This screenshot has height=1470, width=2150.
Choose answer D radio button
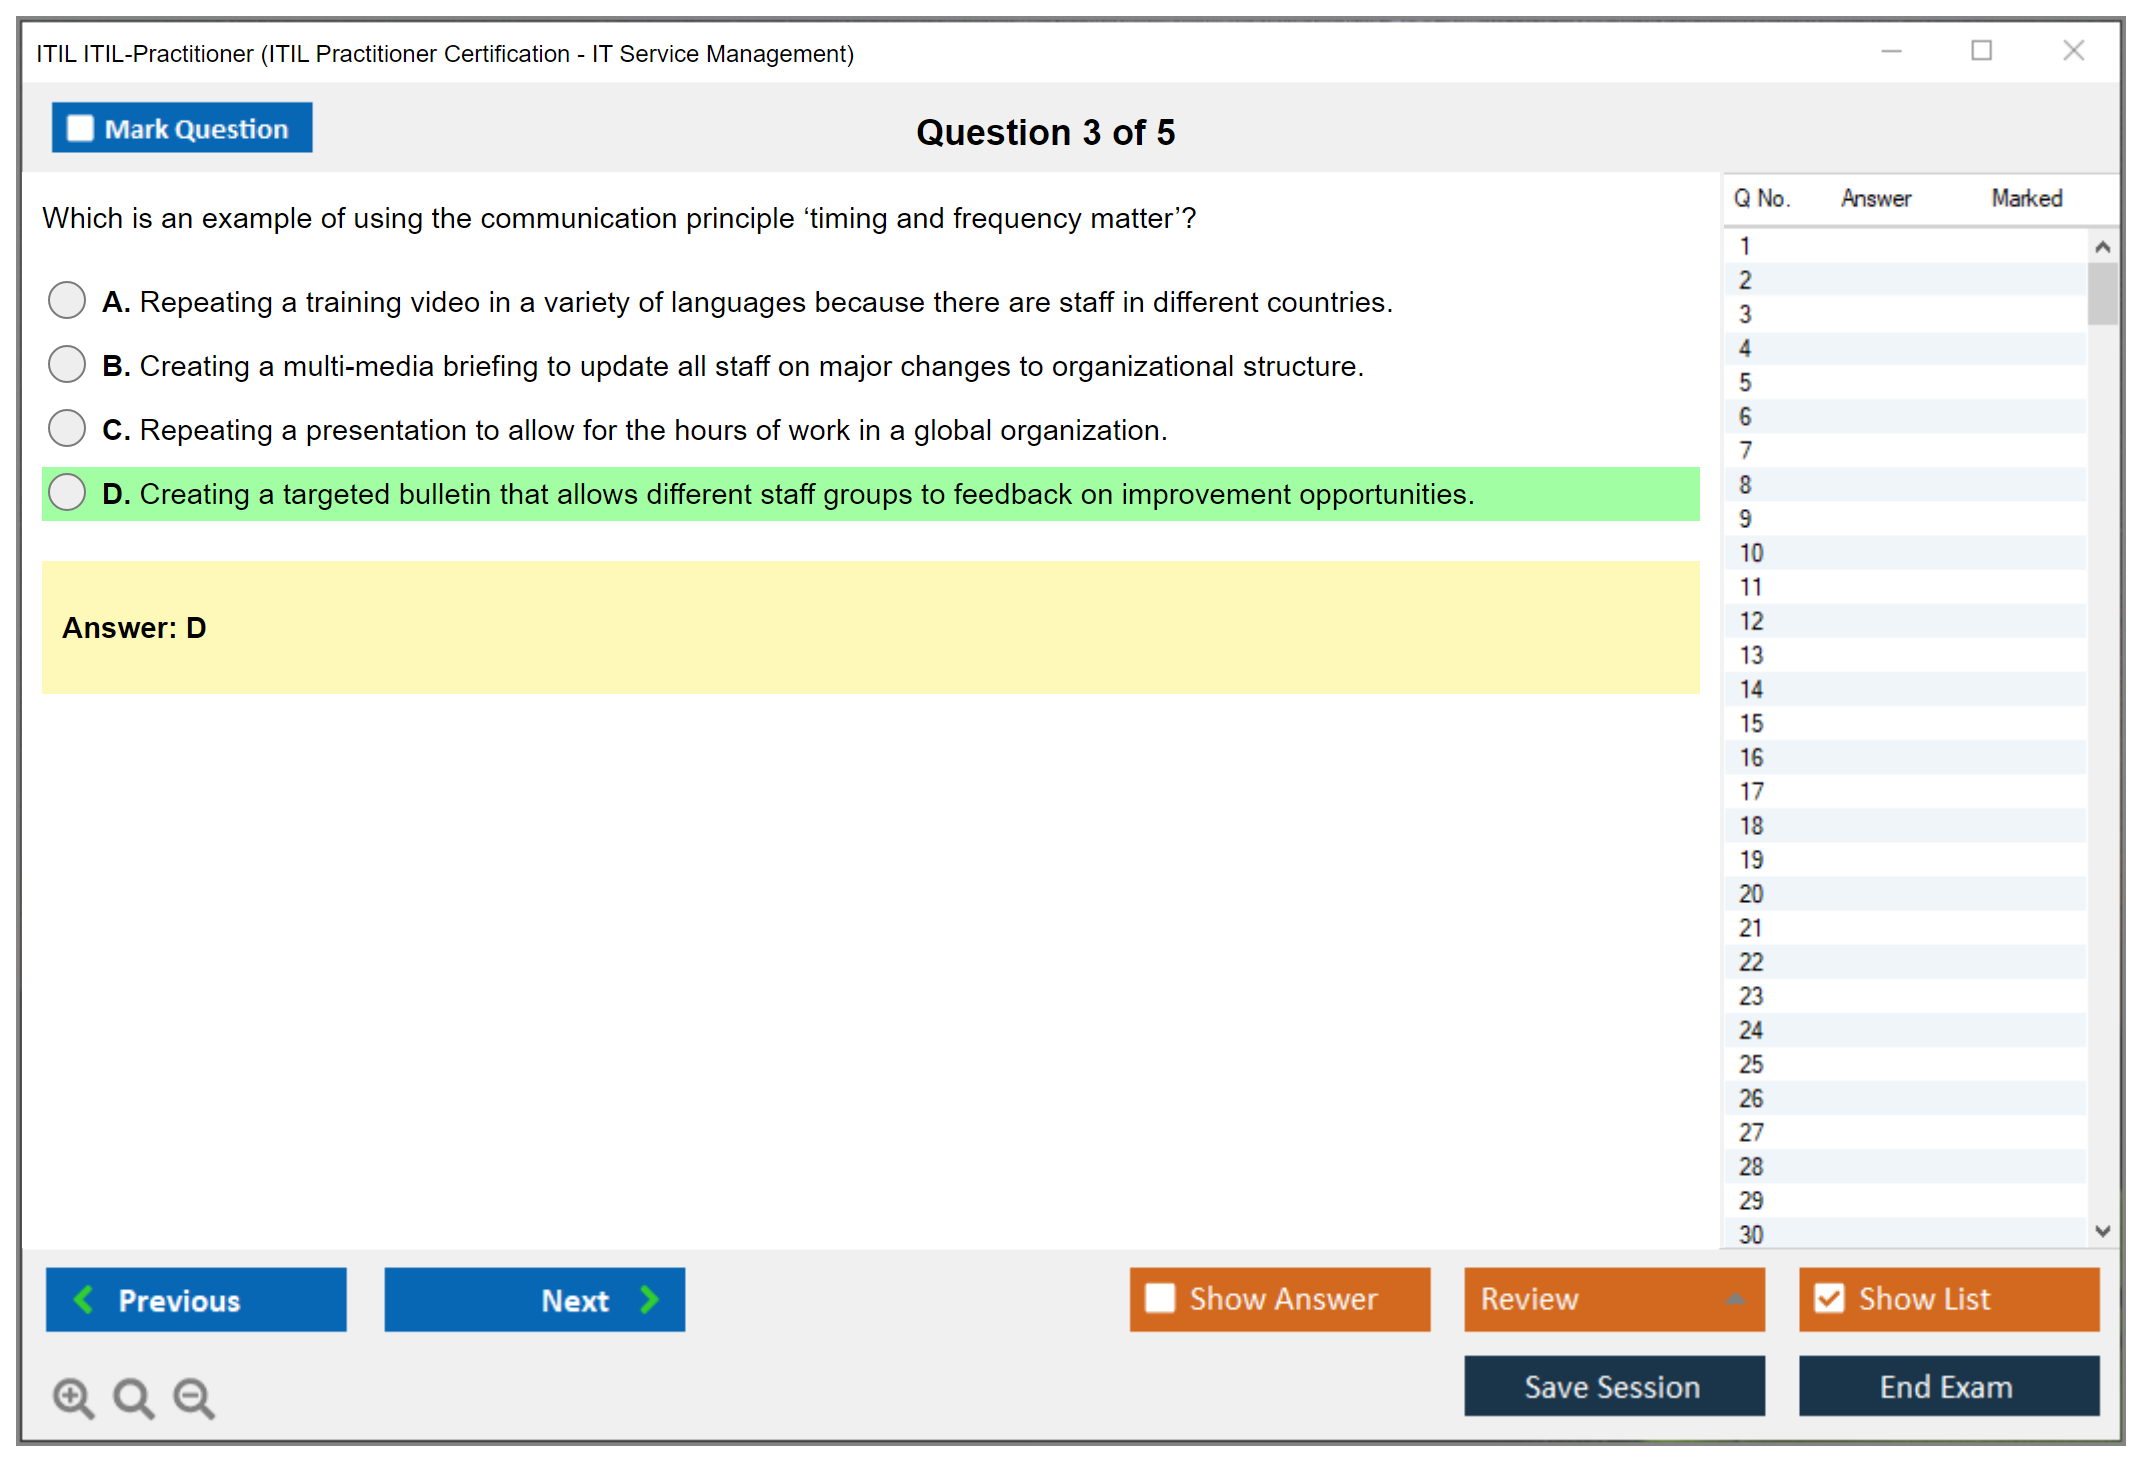(67, 492)
